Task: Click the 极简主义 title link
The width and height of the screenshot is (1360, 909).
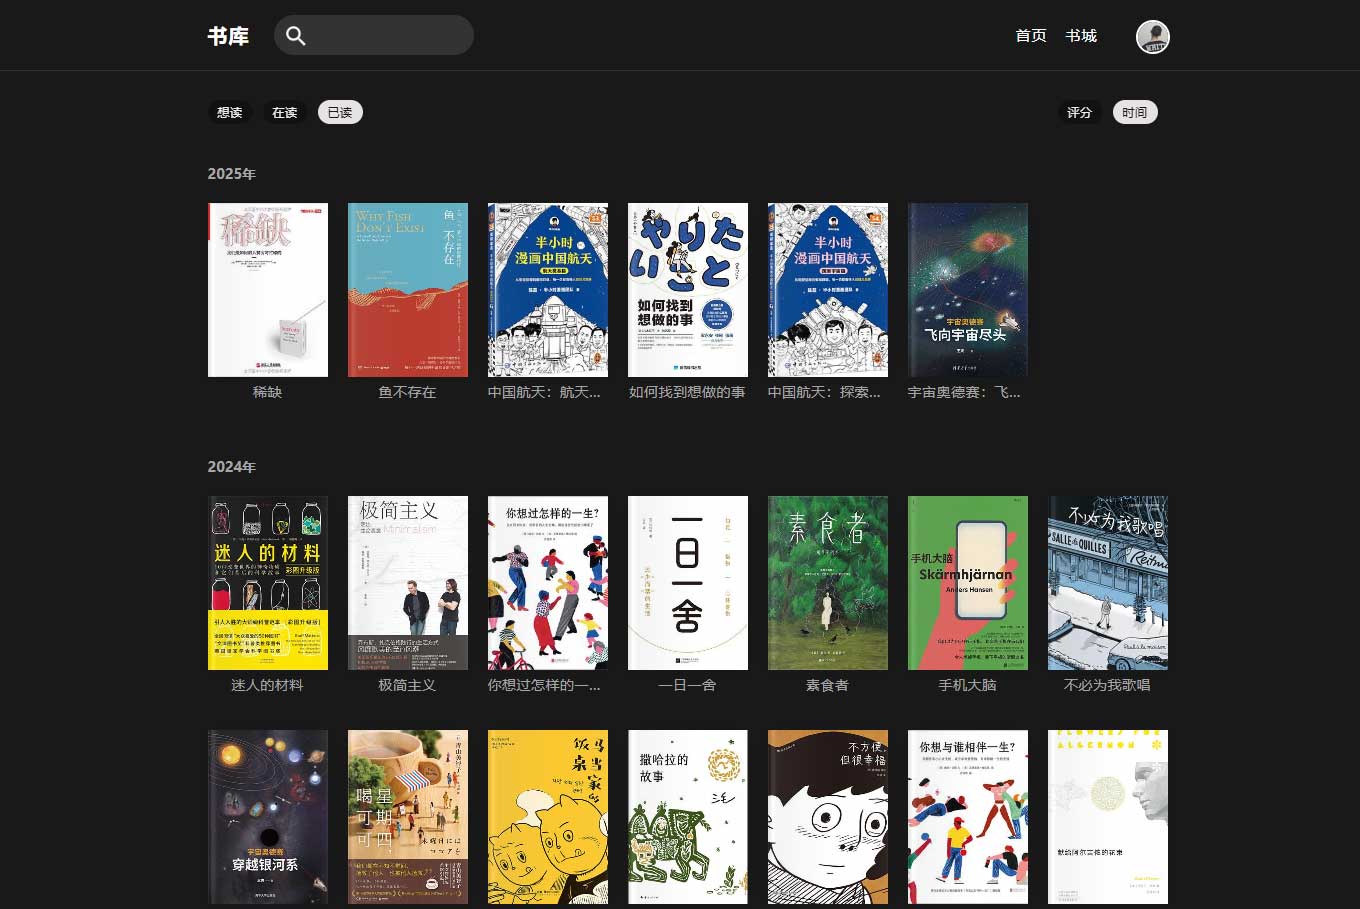Action: [407, 685]
